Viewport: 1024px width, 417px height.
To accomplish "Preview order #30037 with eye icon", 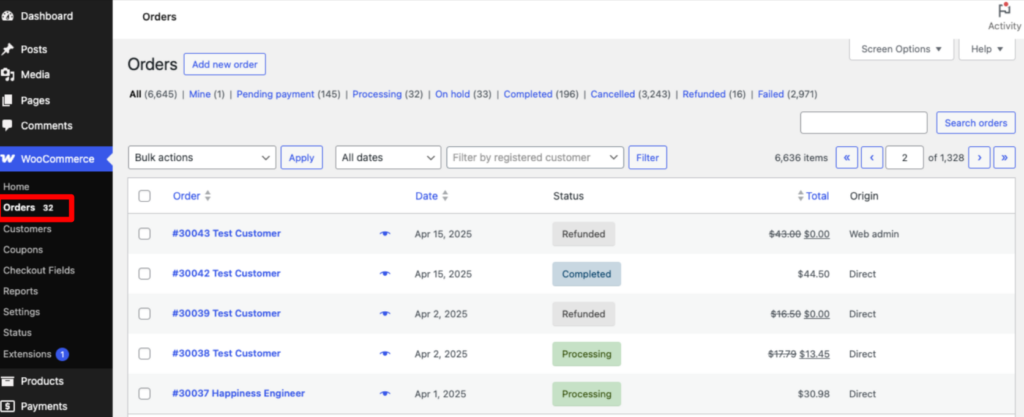I will [x=385, y=394].
